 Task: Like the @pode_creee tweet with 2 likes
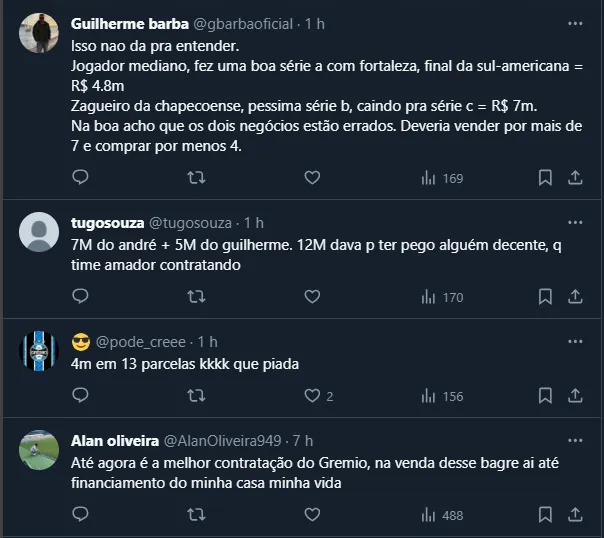(x=312, y=396)
